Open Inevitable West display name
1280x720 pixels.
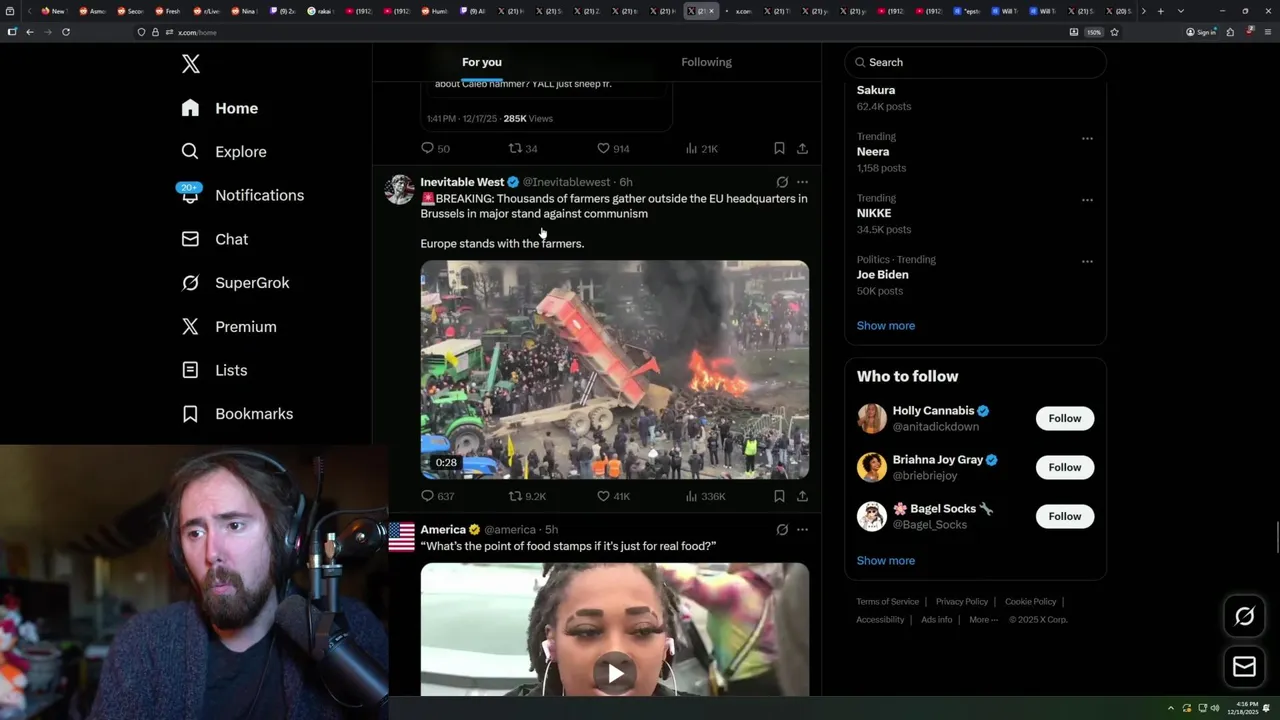coord(462,182)
